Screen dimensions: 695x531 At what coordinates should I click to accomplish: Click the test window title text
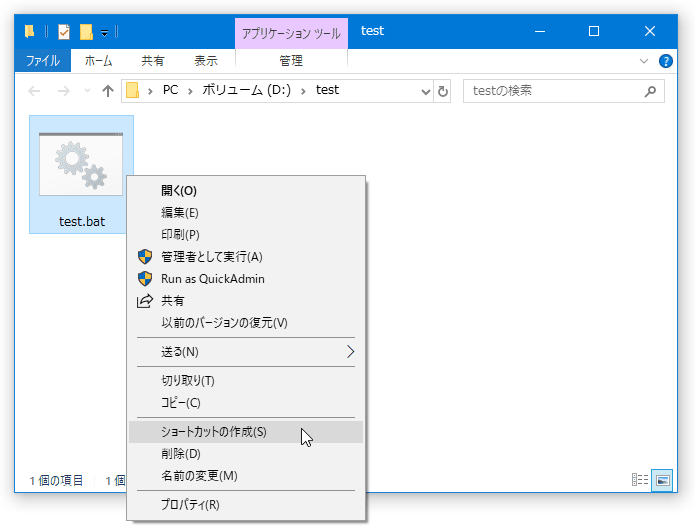(372, 31)
